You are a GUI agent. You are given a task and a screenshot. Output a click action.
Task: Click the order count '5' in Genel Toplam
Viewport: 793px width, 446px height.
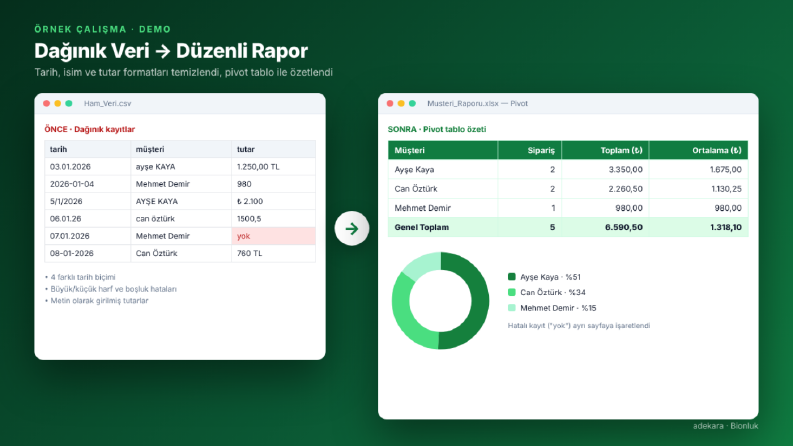point(530,227)
